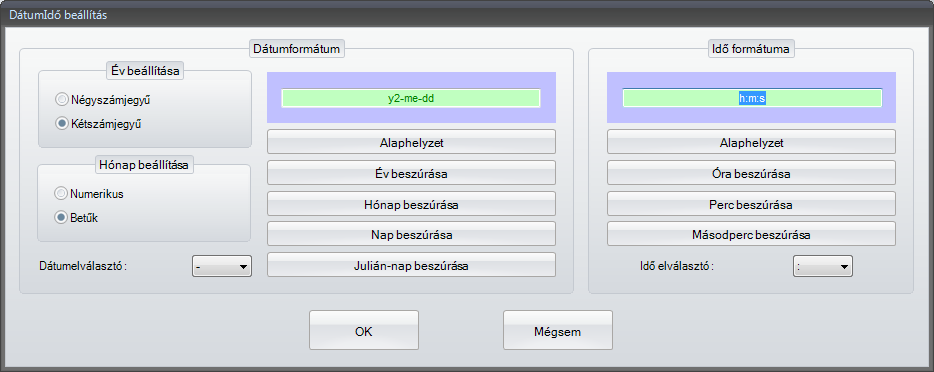
Task: Insert day with Nap beszúrása
Action: (411, 235)
